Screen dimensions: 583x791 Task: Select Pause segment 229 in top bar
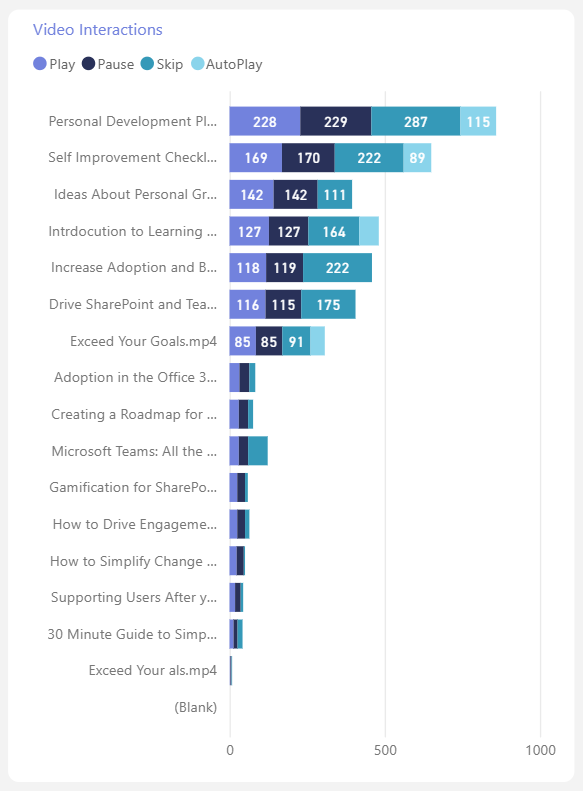pyautogui.click(x=336, y=121)
